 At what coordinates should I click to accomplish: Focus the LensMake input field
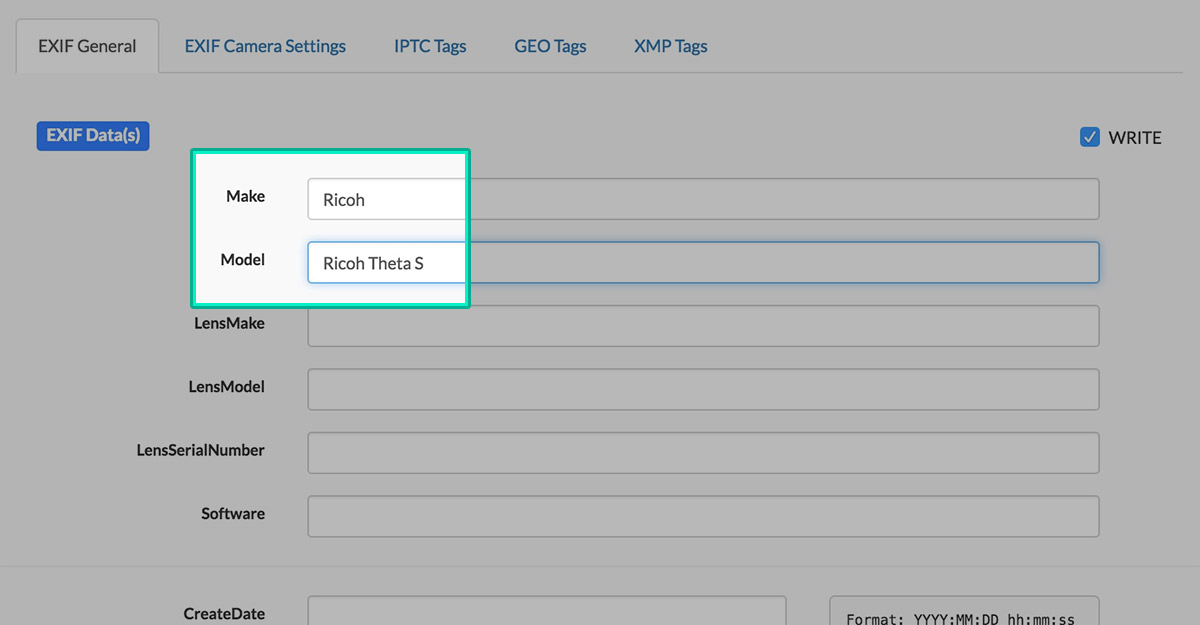tap(703, 326)
